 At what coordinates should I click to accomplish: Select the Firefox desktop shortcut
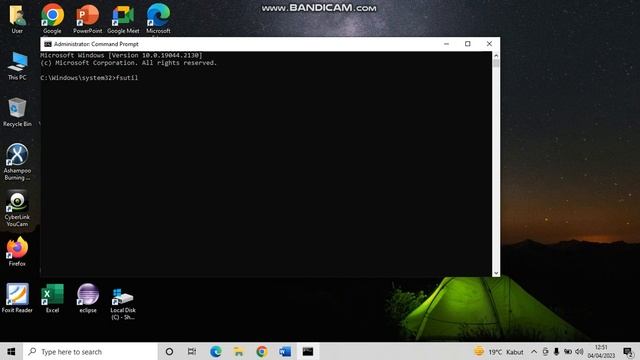point(17,251)
